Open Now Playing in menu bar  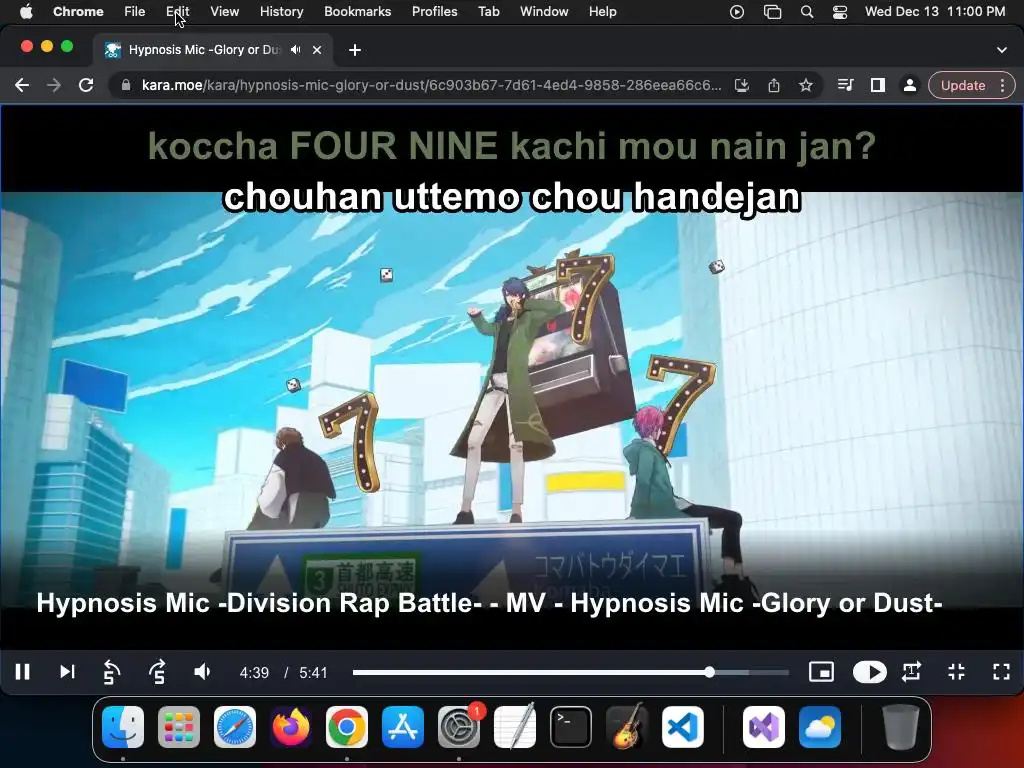(x=737, y=12)
